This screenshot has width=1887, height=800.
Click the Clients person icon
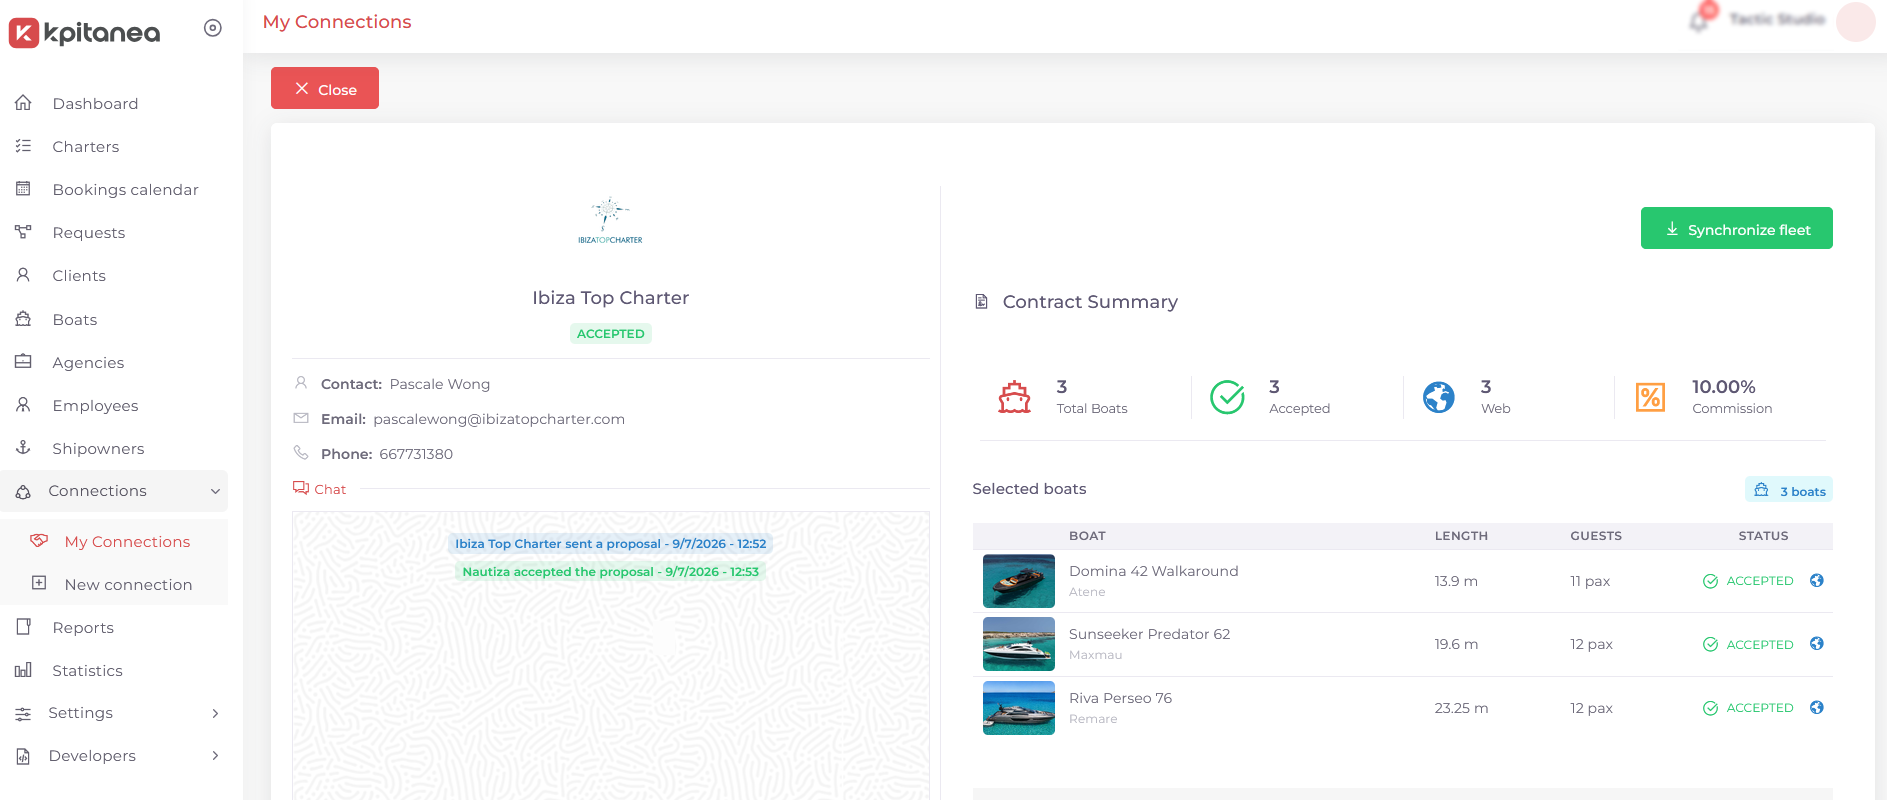point(23,275)
